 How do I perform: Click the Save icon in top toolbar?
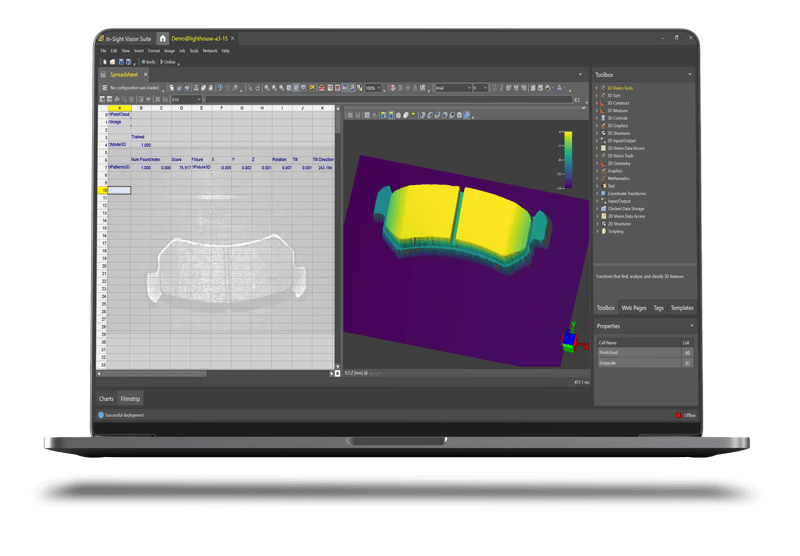pos(121,62)
